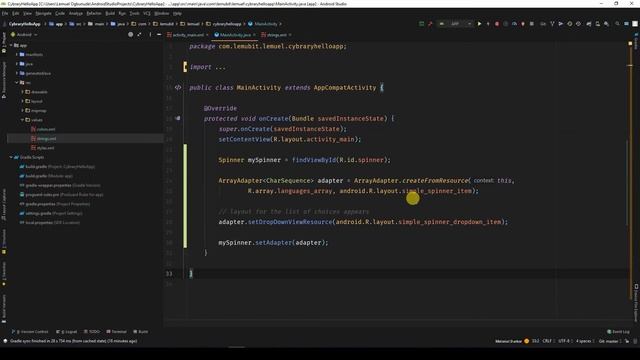Open the Terminal tool window

(116, 331)
